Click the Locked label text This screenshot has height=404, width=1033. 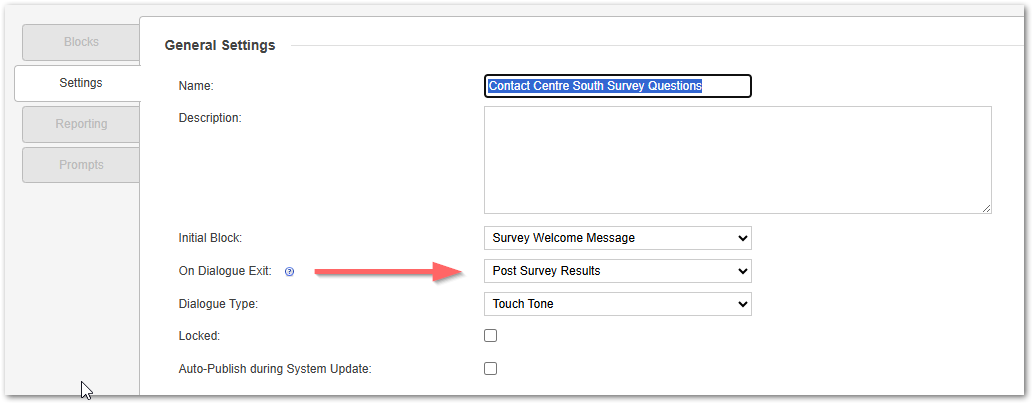pos(199,336)
